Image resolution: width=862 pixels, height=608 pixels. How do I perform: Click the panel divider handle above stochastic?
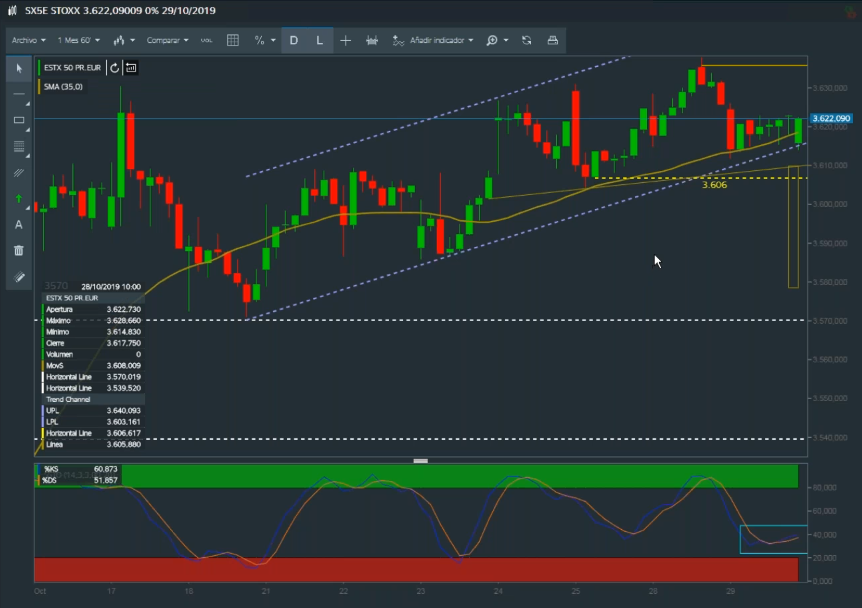[x=420, y=461]
